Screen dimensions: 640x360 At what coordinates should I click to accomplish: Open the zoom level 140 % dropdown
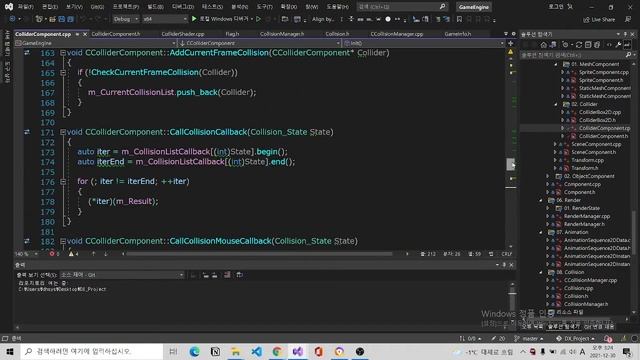[26, 254]
